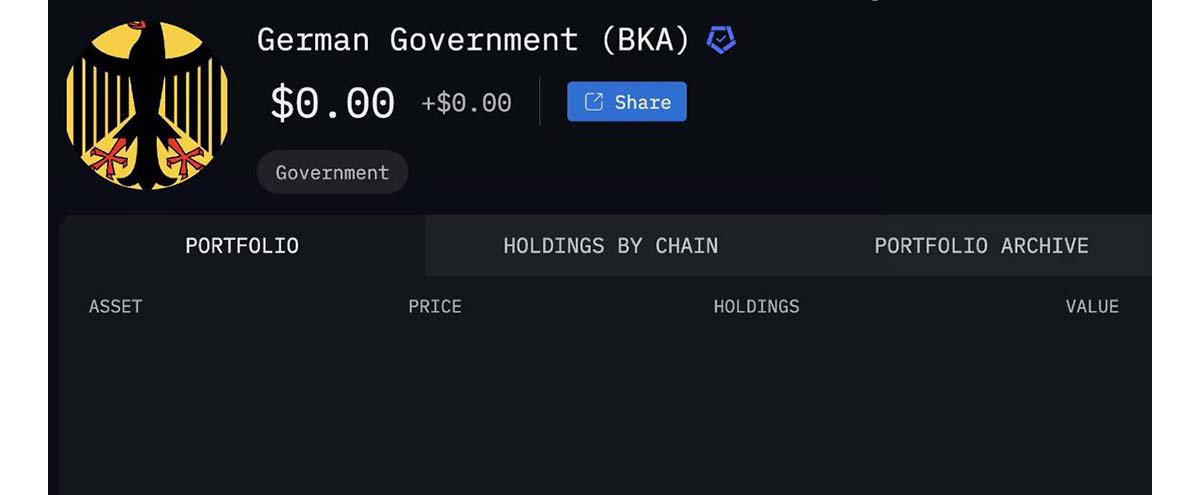Click the +$0.00 balance change value

[x=466, y=103]
